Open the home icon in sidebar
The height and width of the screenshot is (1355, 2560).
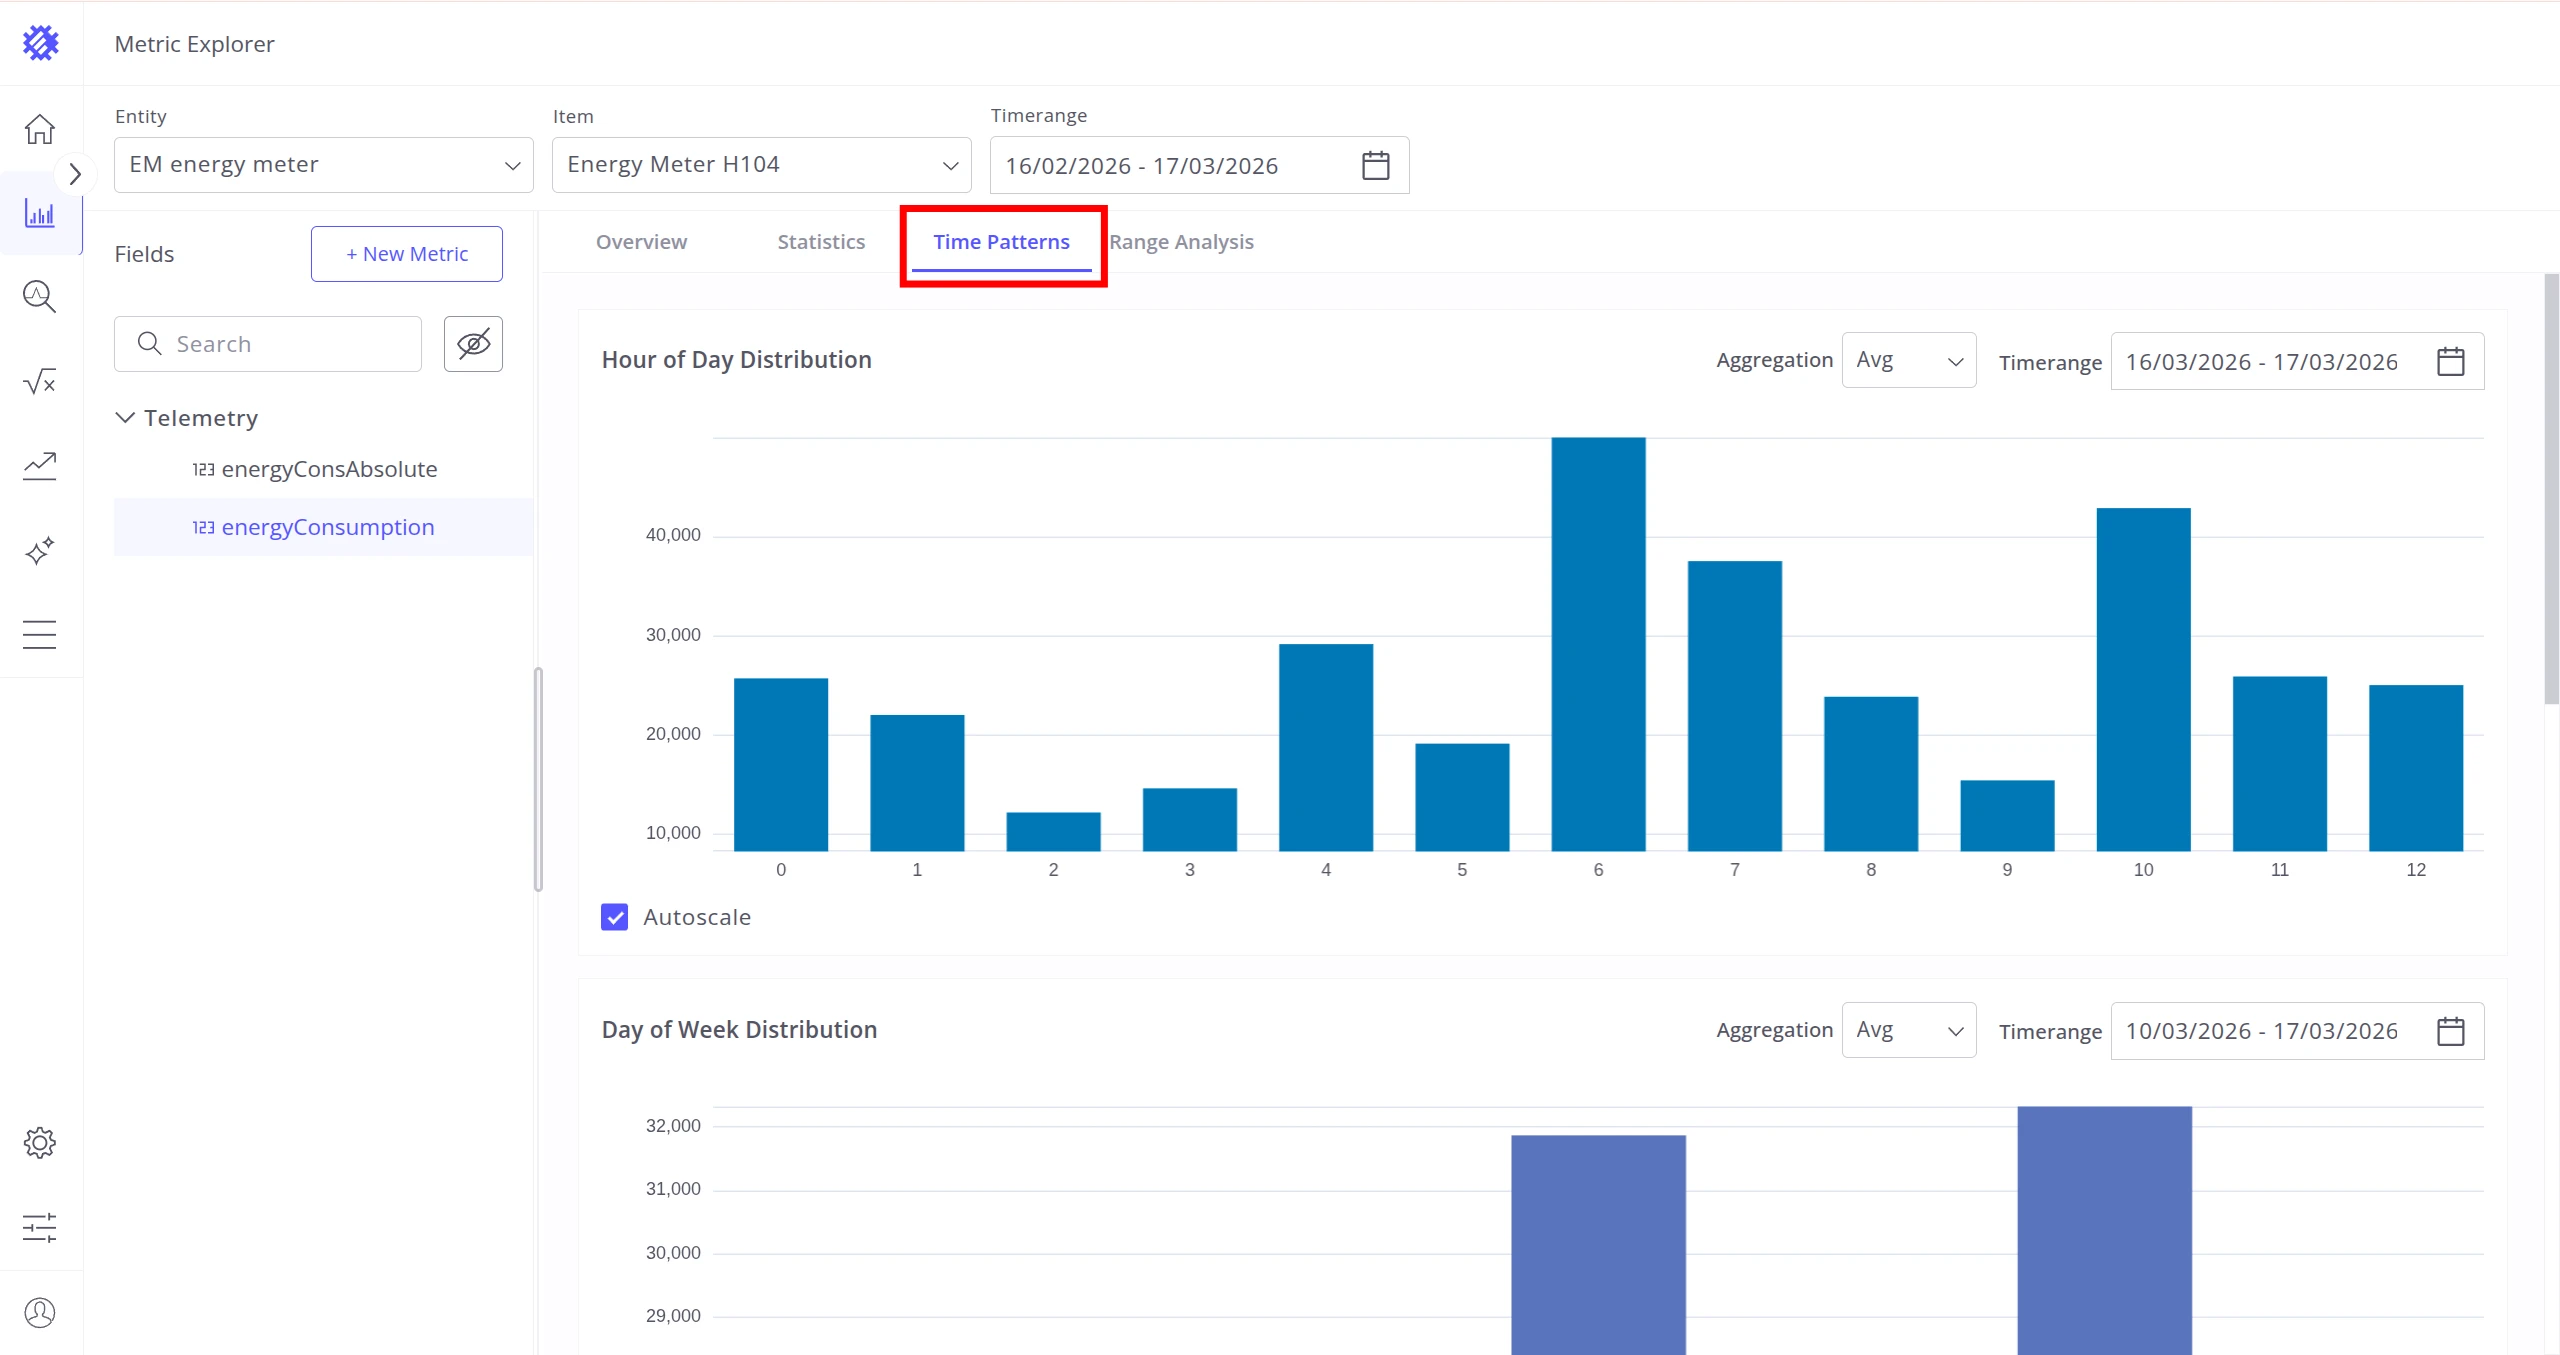coord(40,129)
